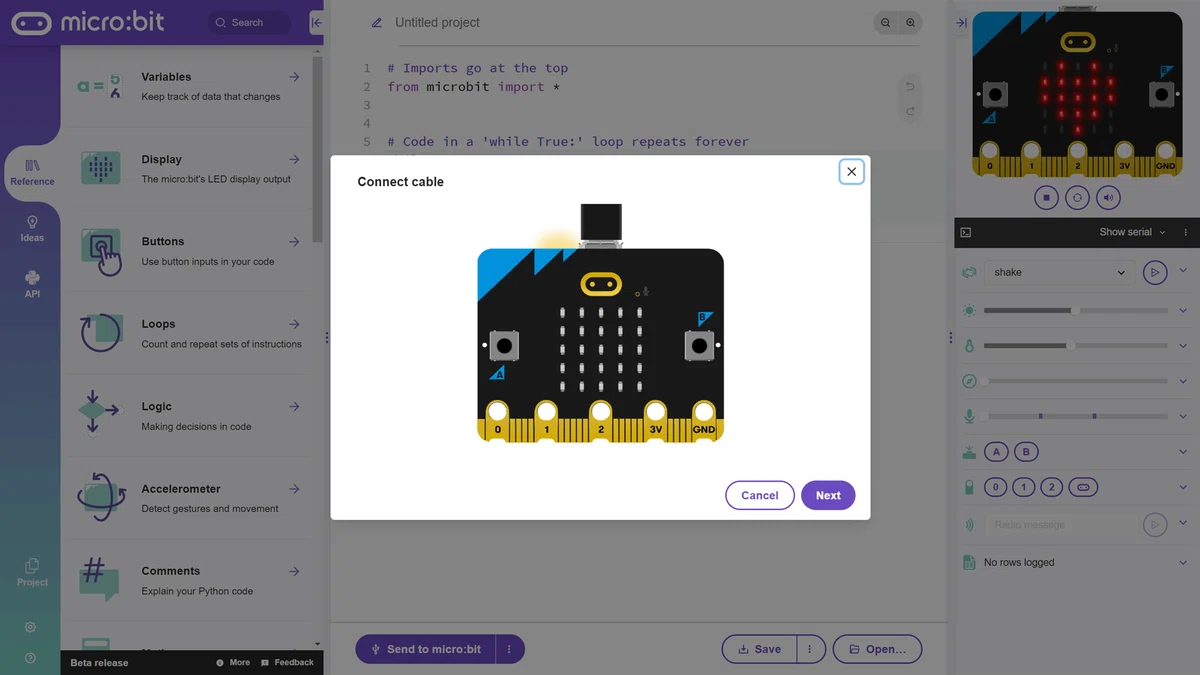Open the Accelerometer reference topic
Image resolution: width=1200 pixels, height=675 pixels.
(187, 498)
